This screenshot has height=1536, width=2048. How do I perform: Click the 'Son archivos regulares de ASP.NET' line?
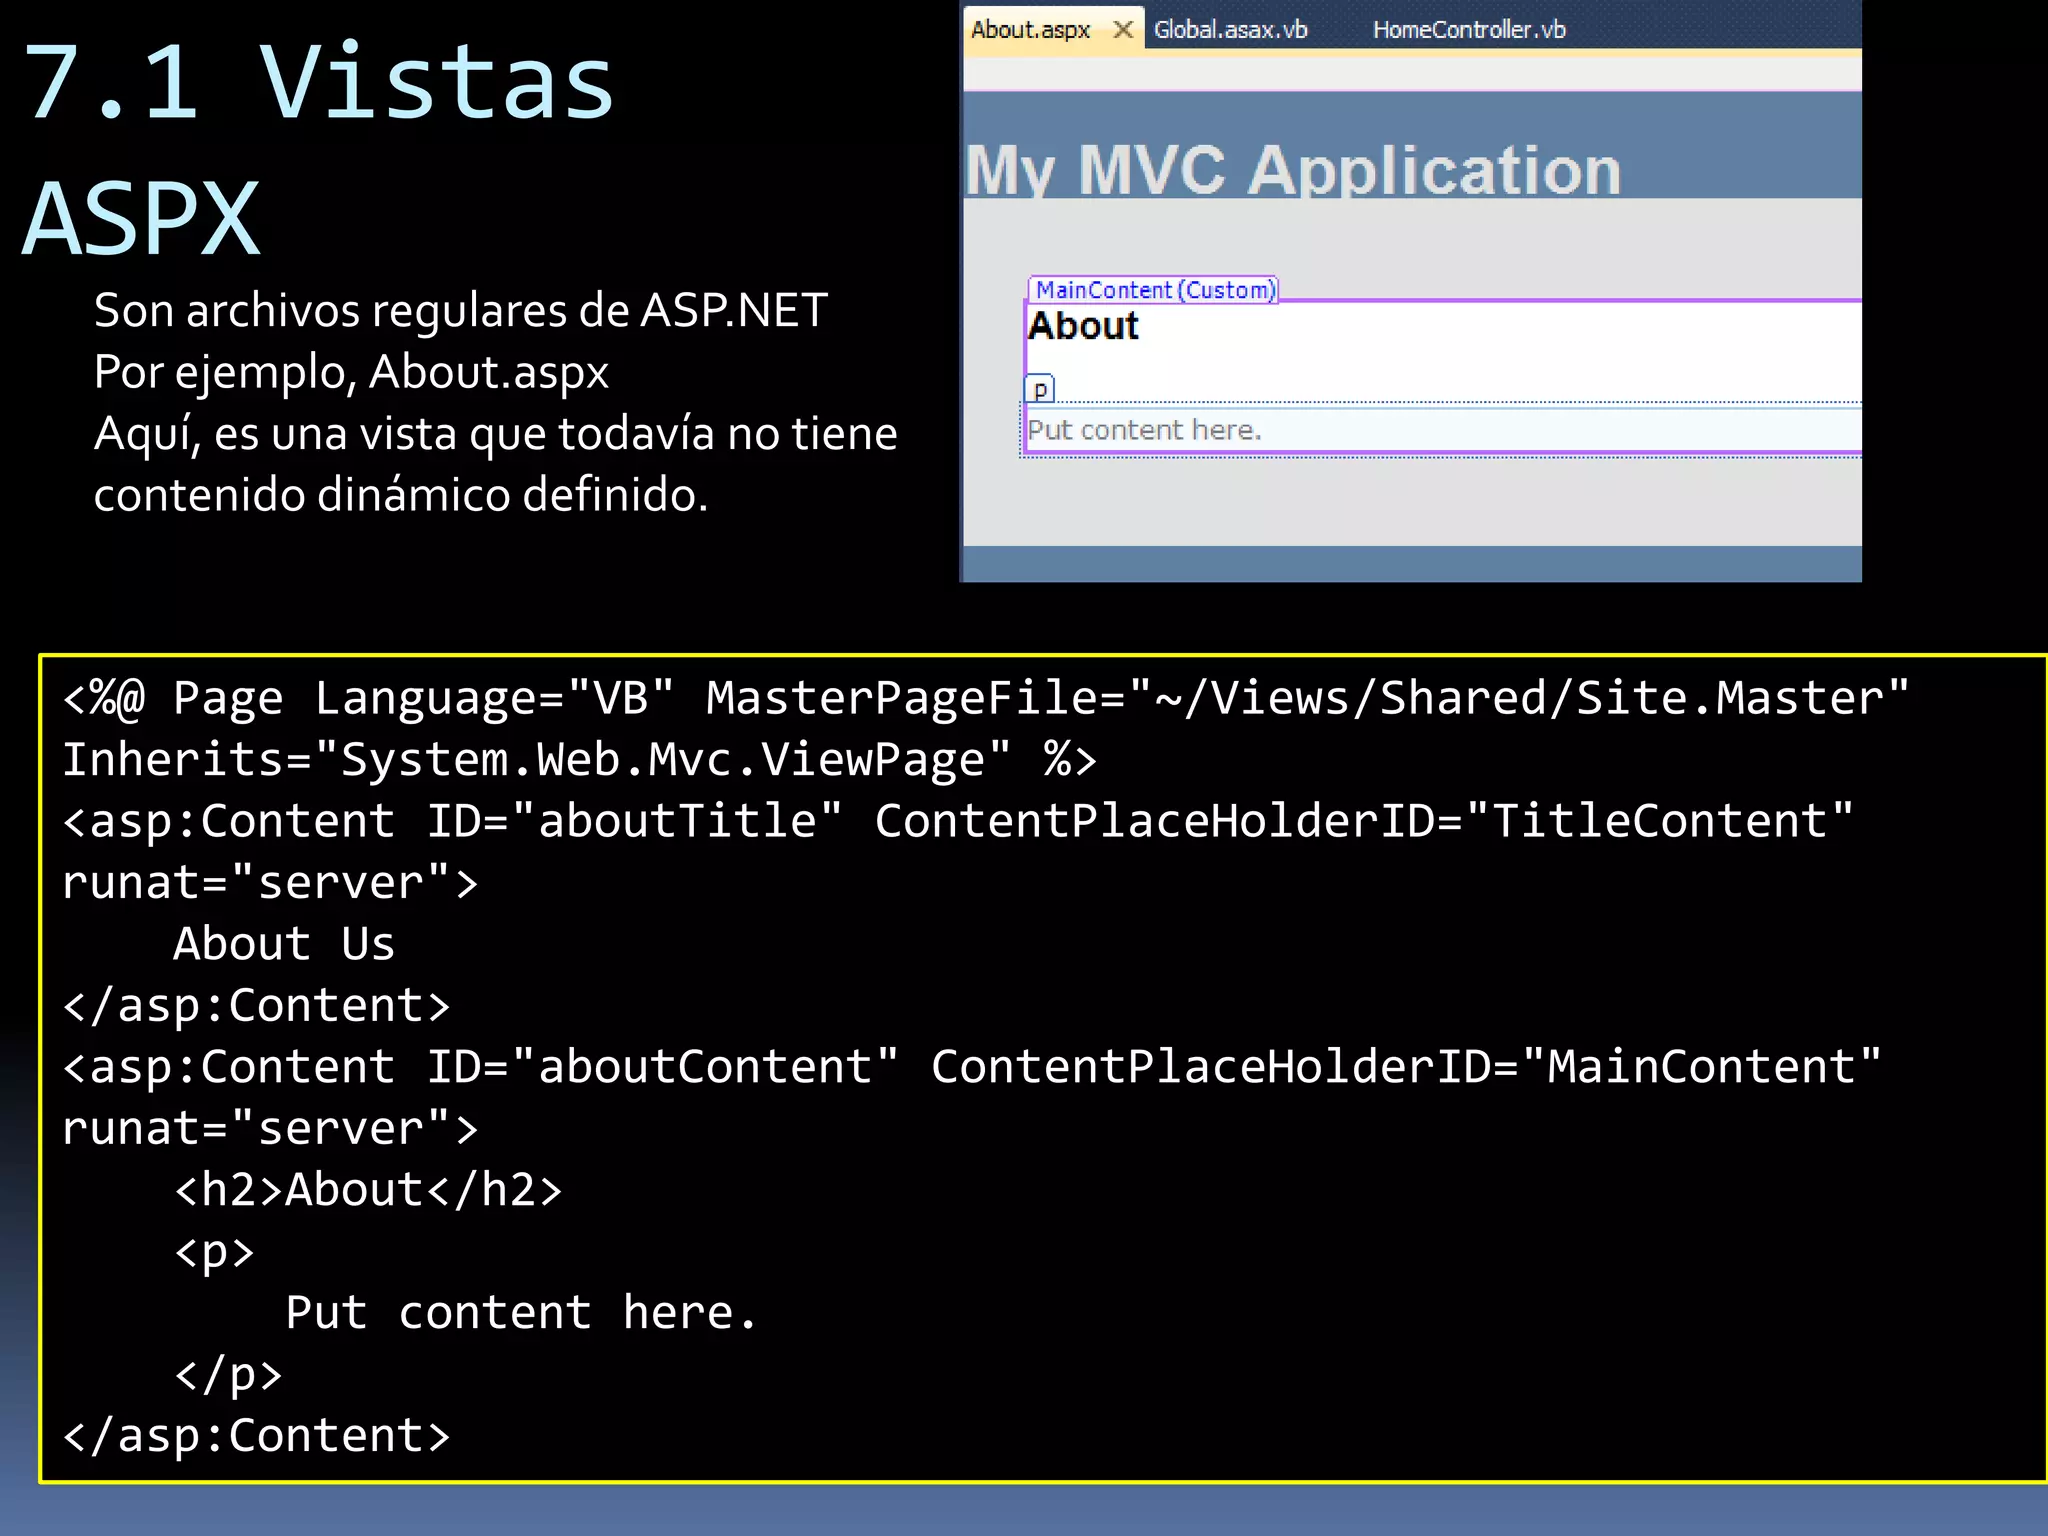pos(460,310)
